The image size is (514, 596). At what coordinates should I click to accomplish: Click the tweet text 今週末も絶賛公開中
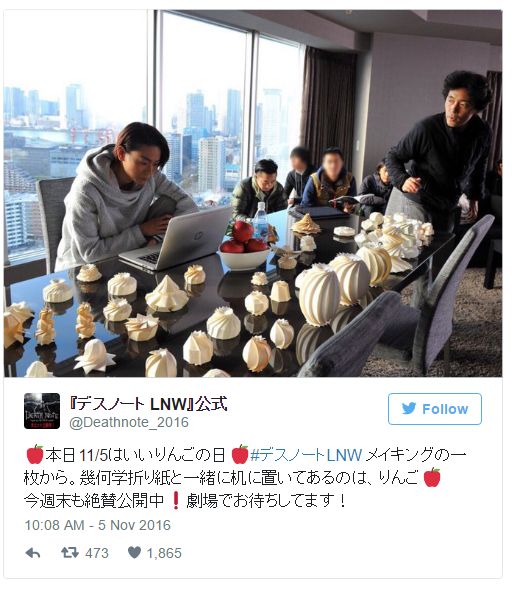[94, 501]
